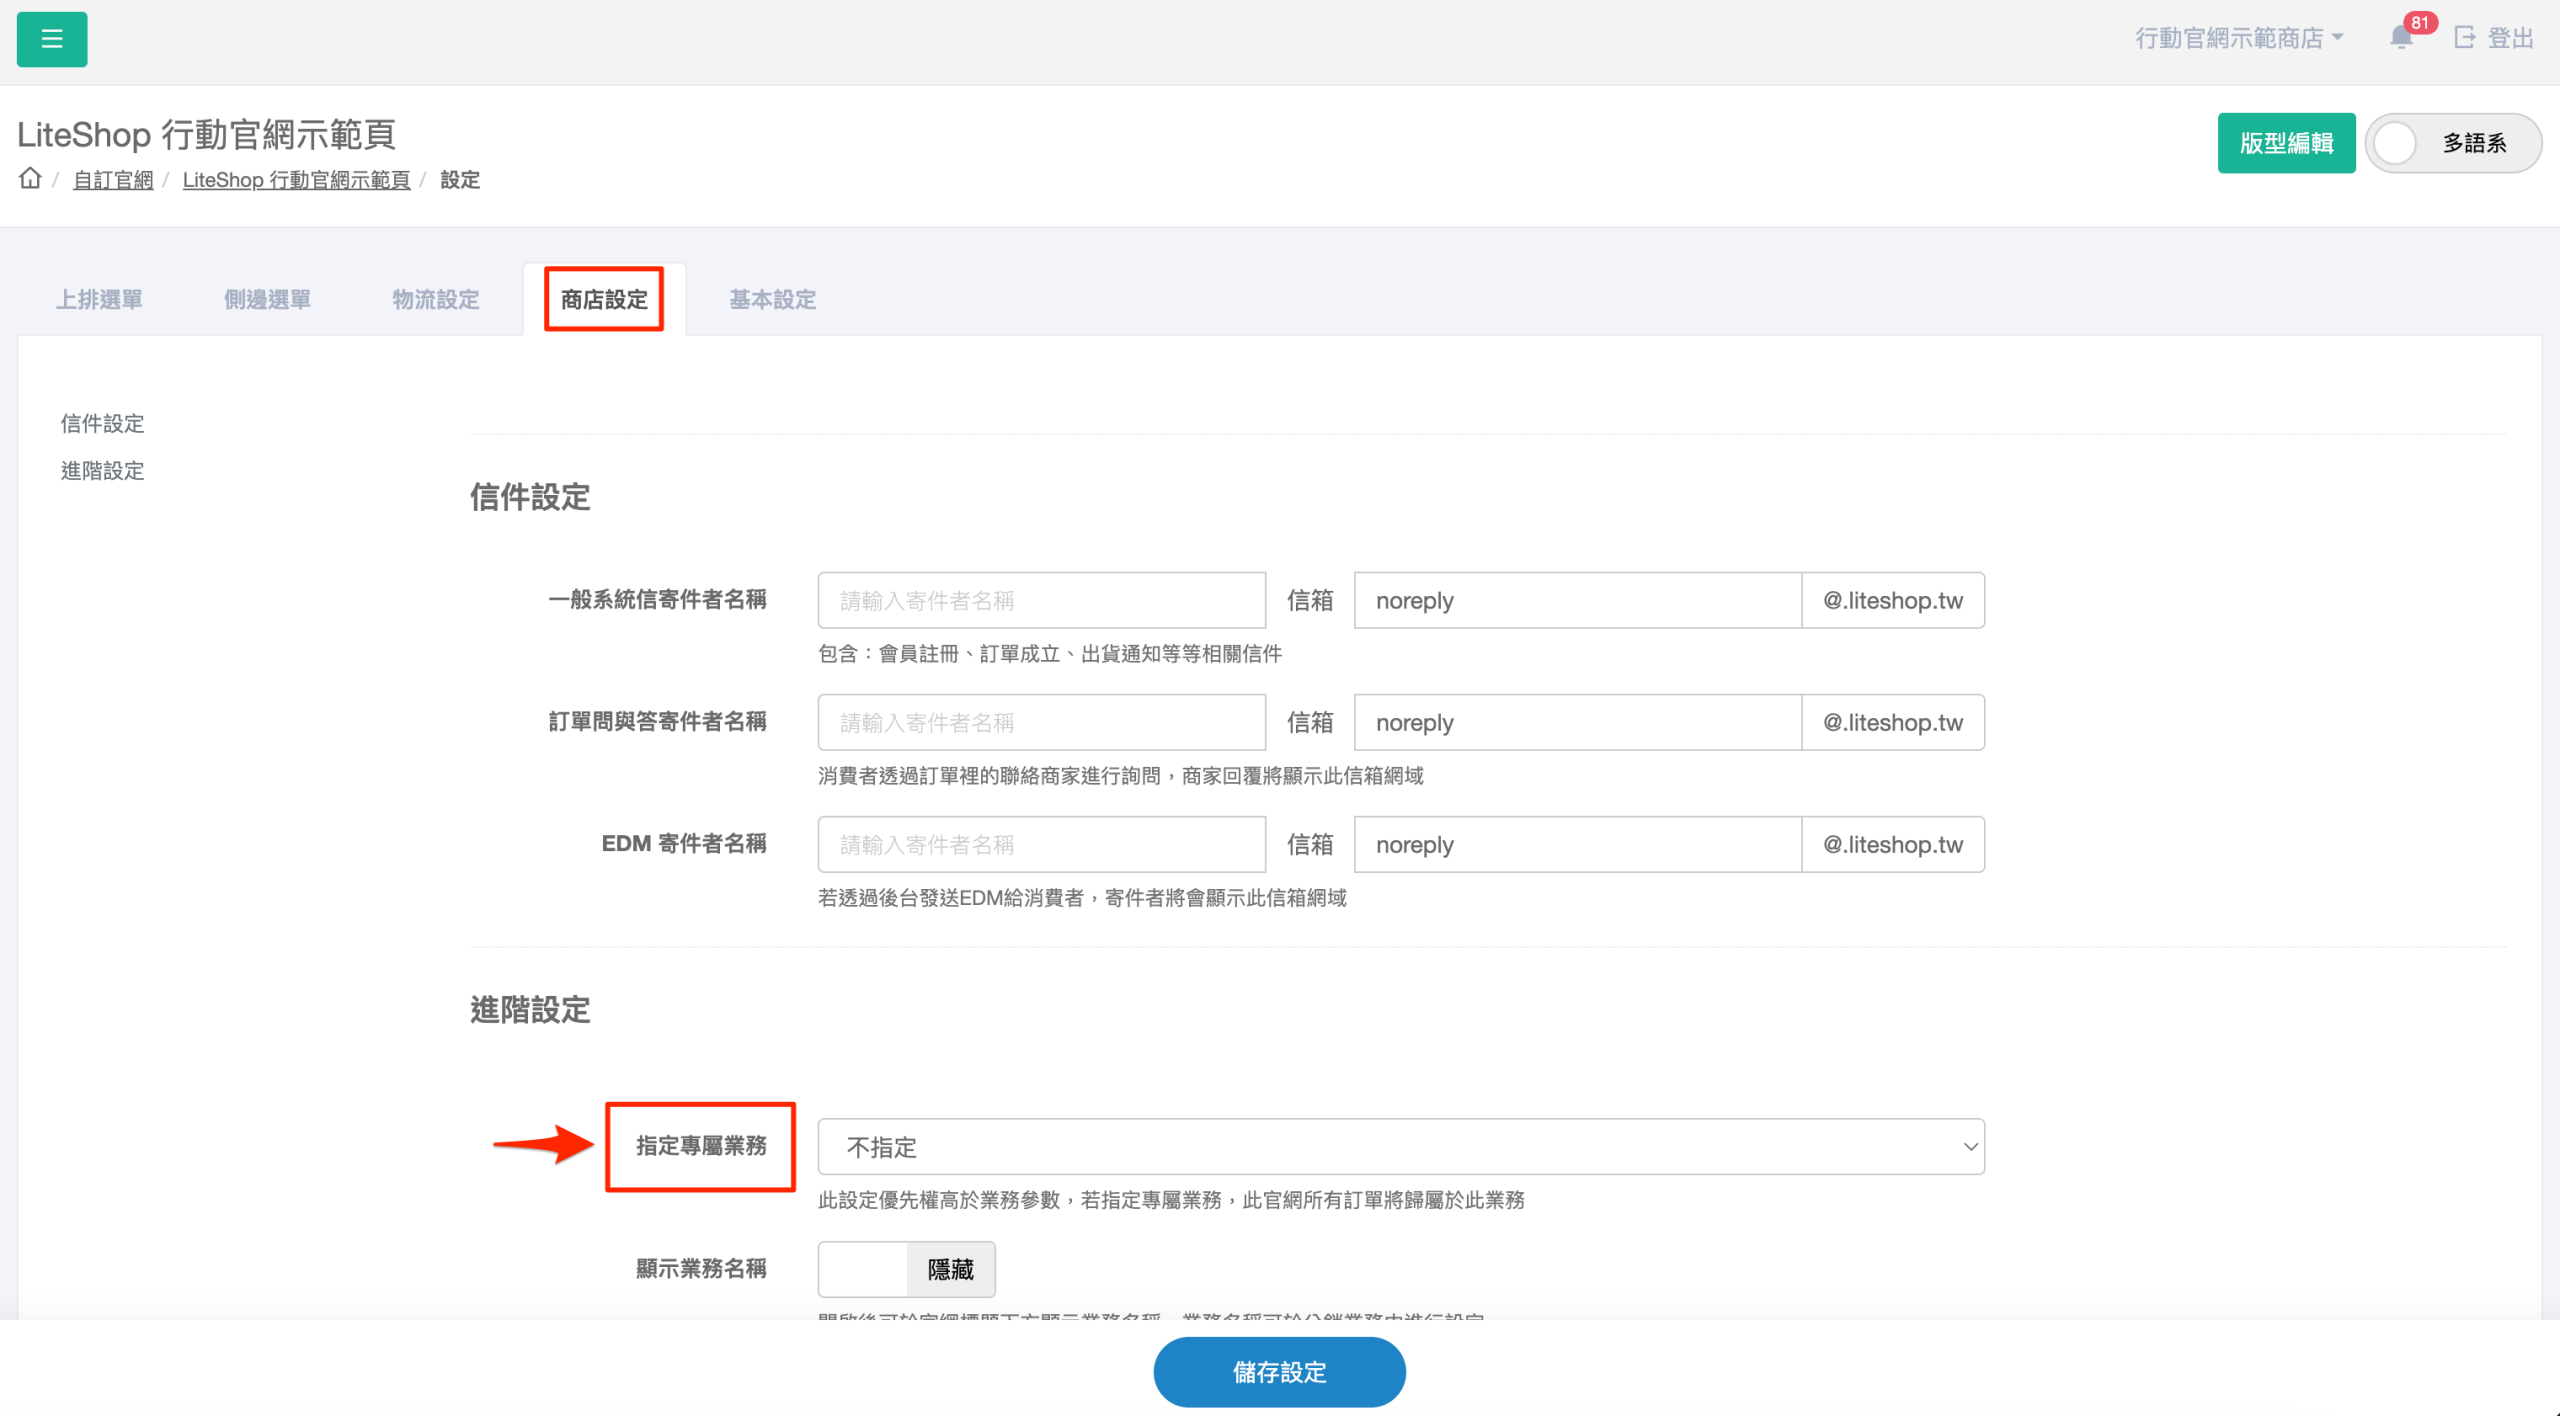Click the home icon in breadcrumb

point(30,179)
